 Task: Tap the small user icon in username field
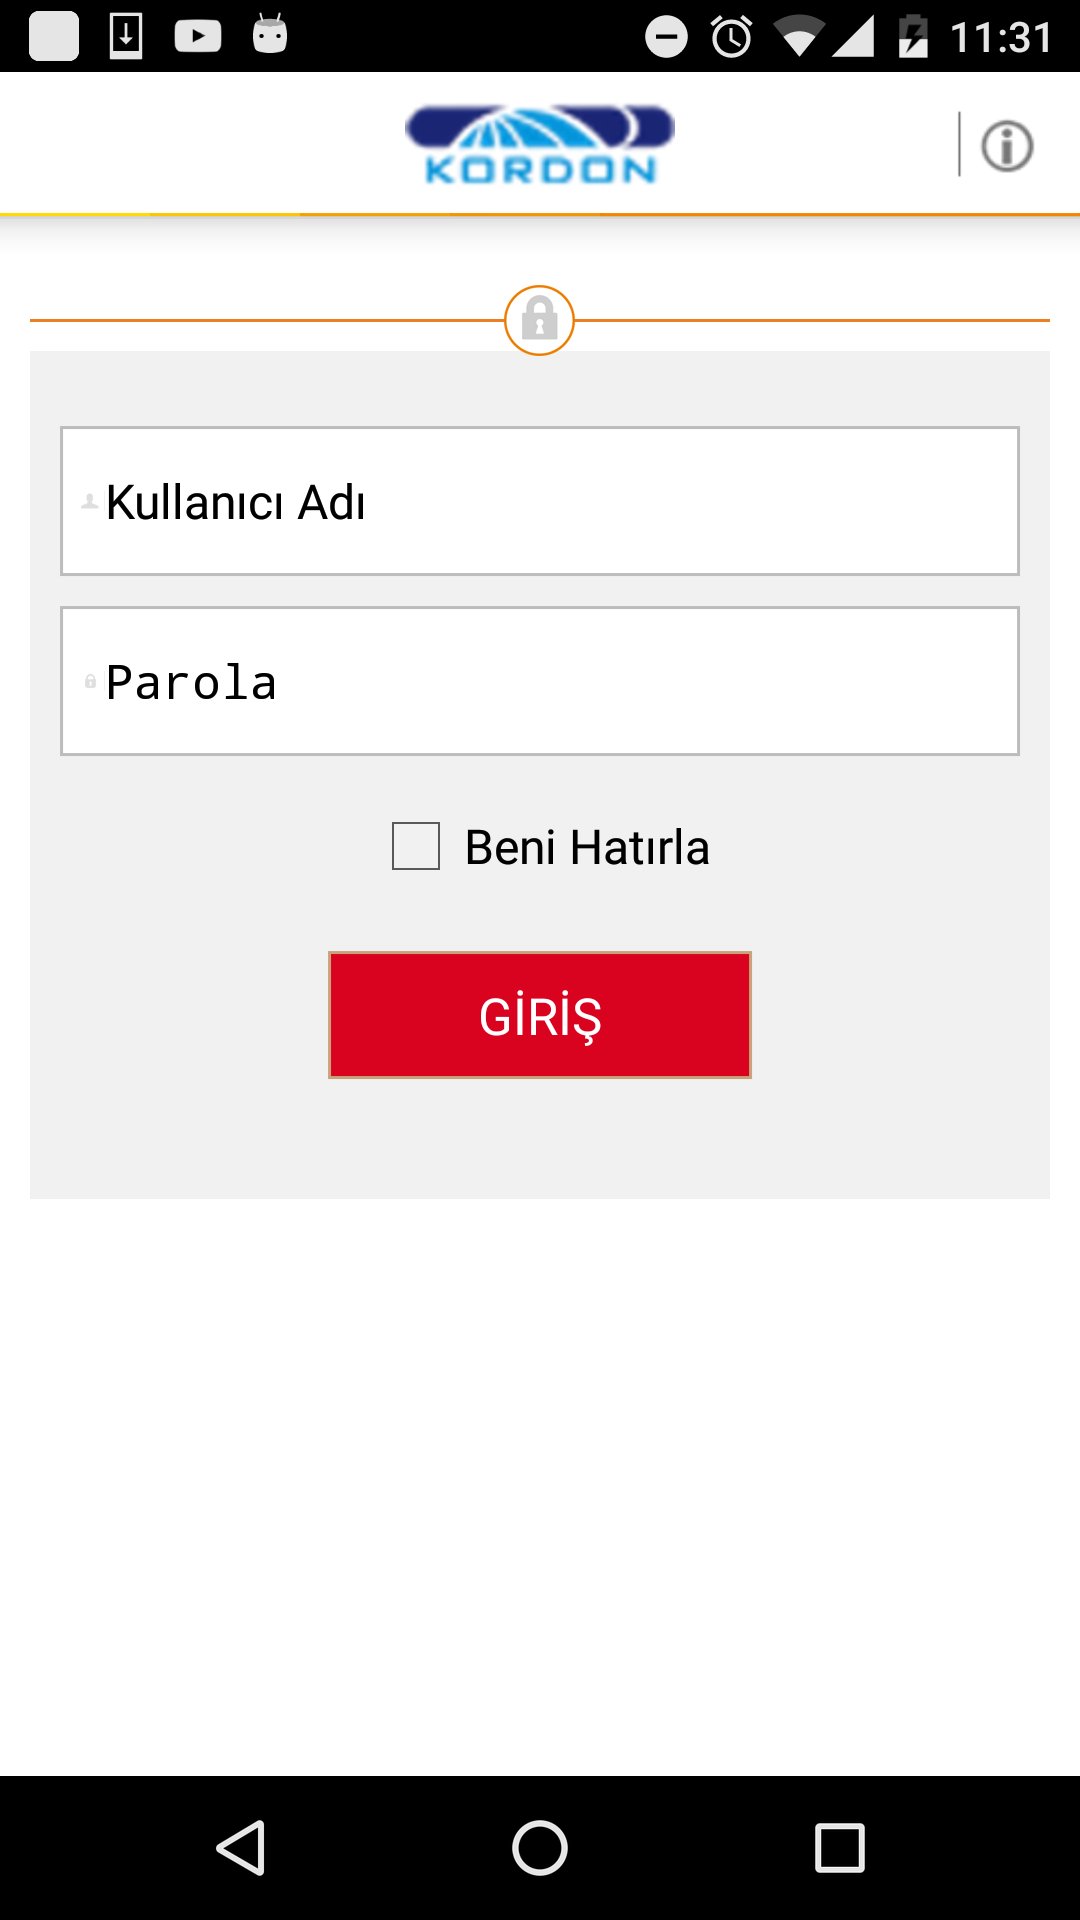pyautogui.click(x=90, y=501)
